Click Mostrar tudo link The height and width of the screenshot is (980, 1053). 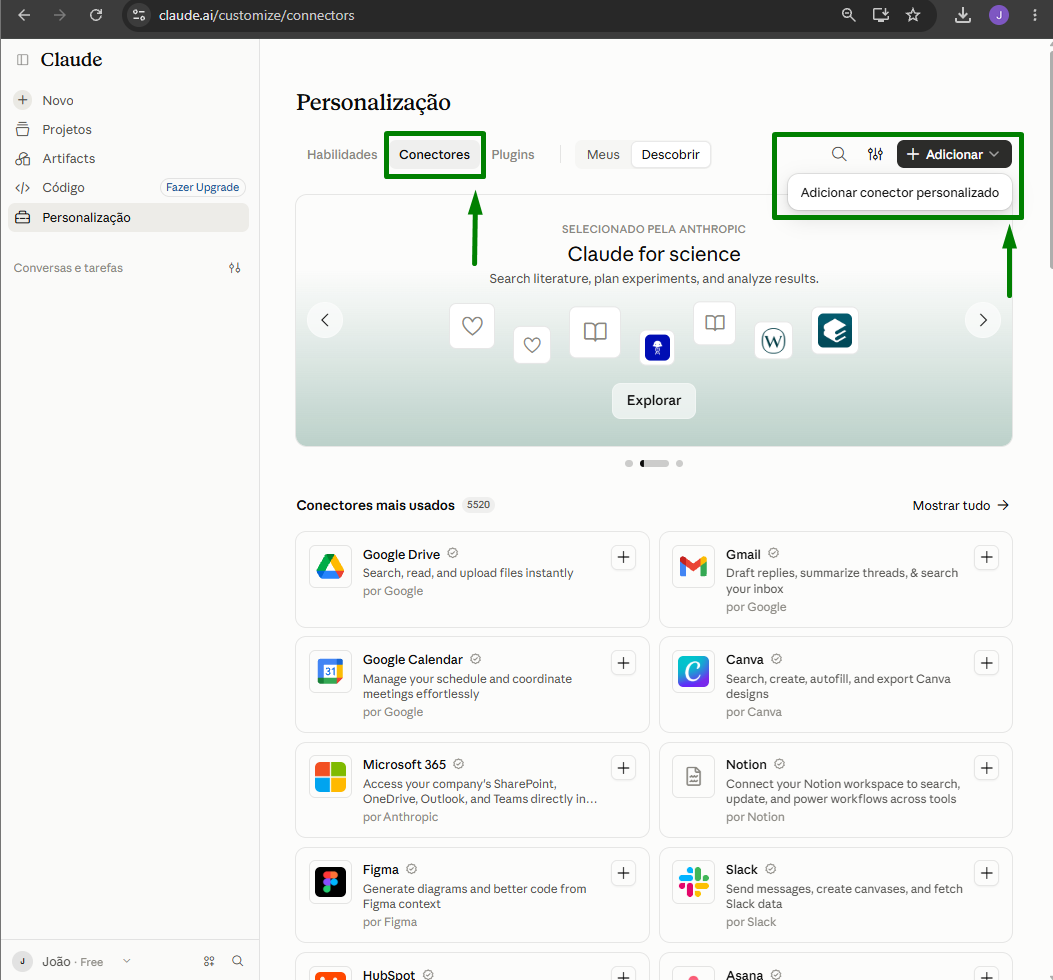[960, 505]
